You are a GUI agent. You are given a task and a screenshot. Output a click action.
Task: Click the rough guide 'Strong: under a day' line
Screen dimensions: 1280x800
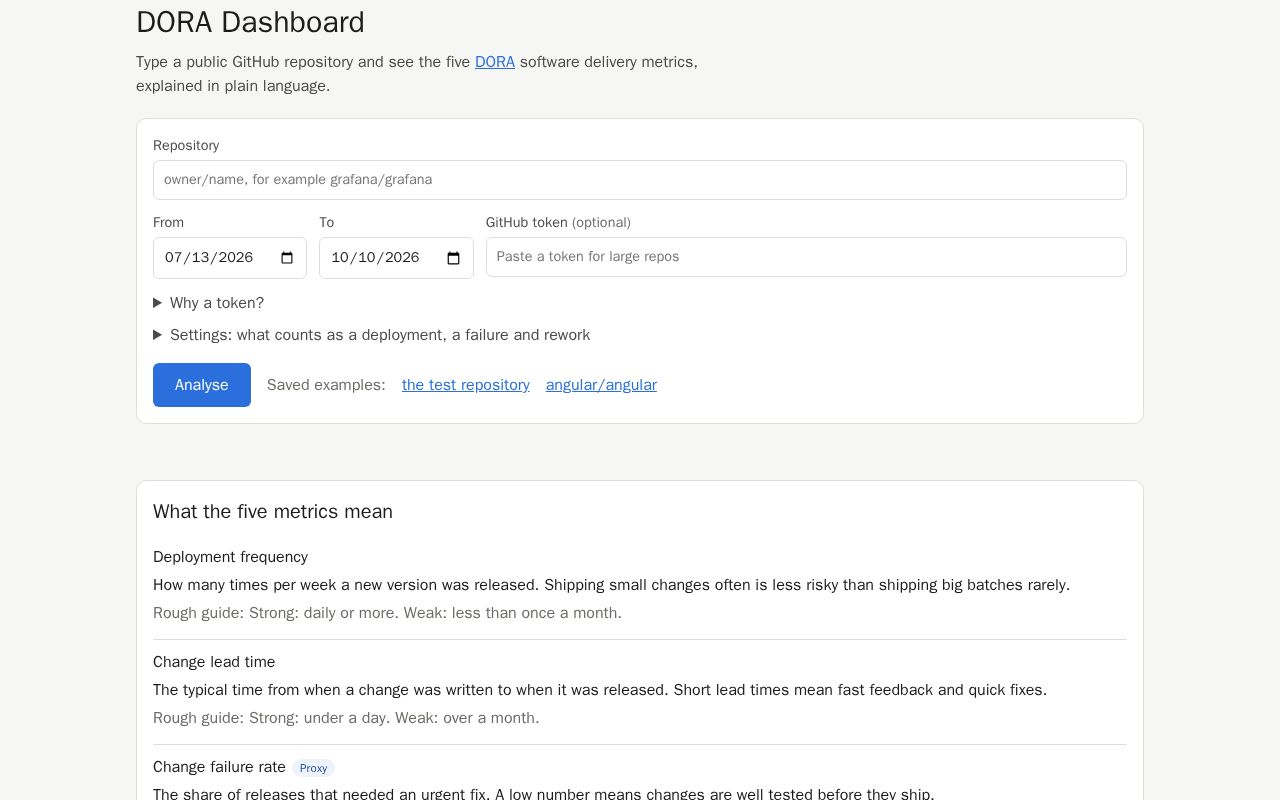[346, 718]
